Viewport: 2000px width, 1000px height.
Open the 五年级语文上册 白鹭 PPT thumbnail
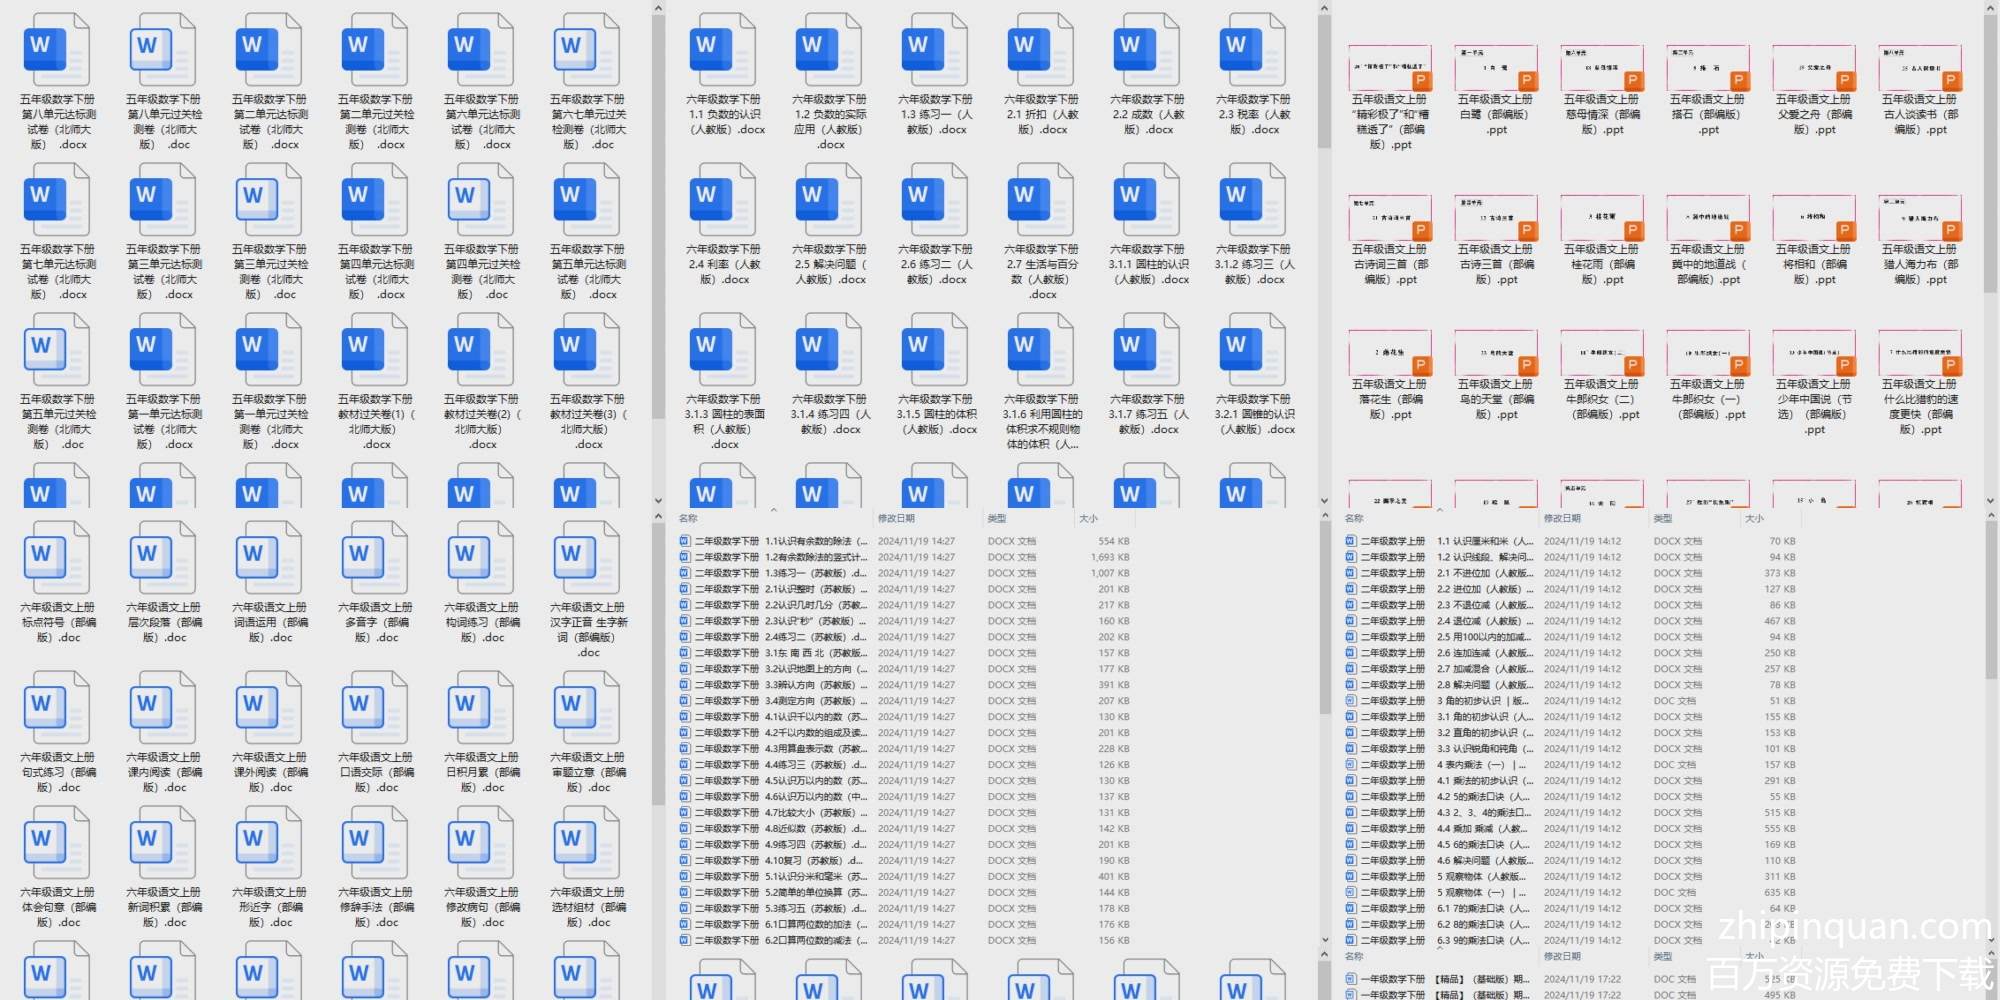[x=1495, y=68]
